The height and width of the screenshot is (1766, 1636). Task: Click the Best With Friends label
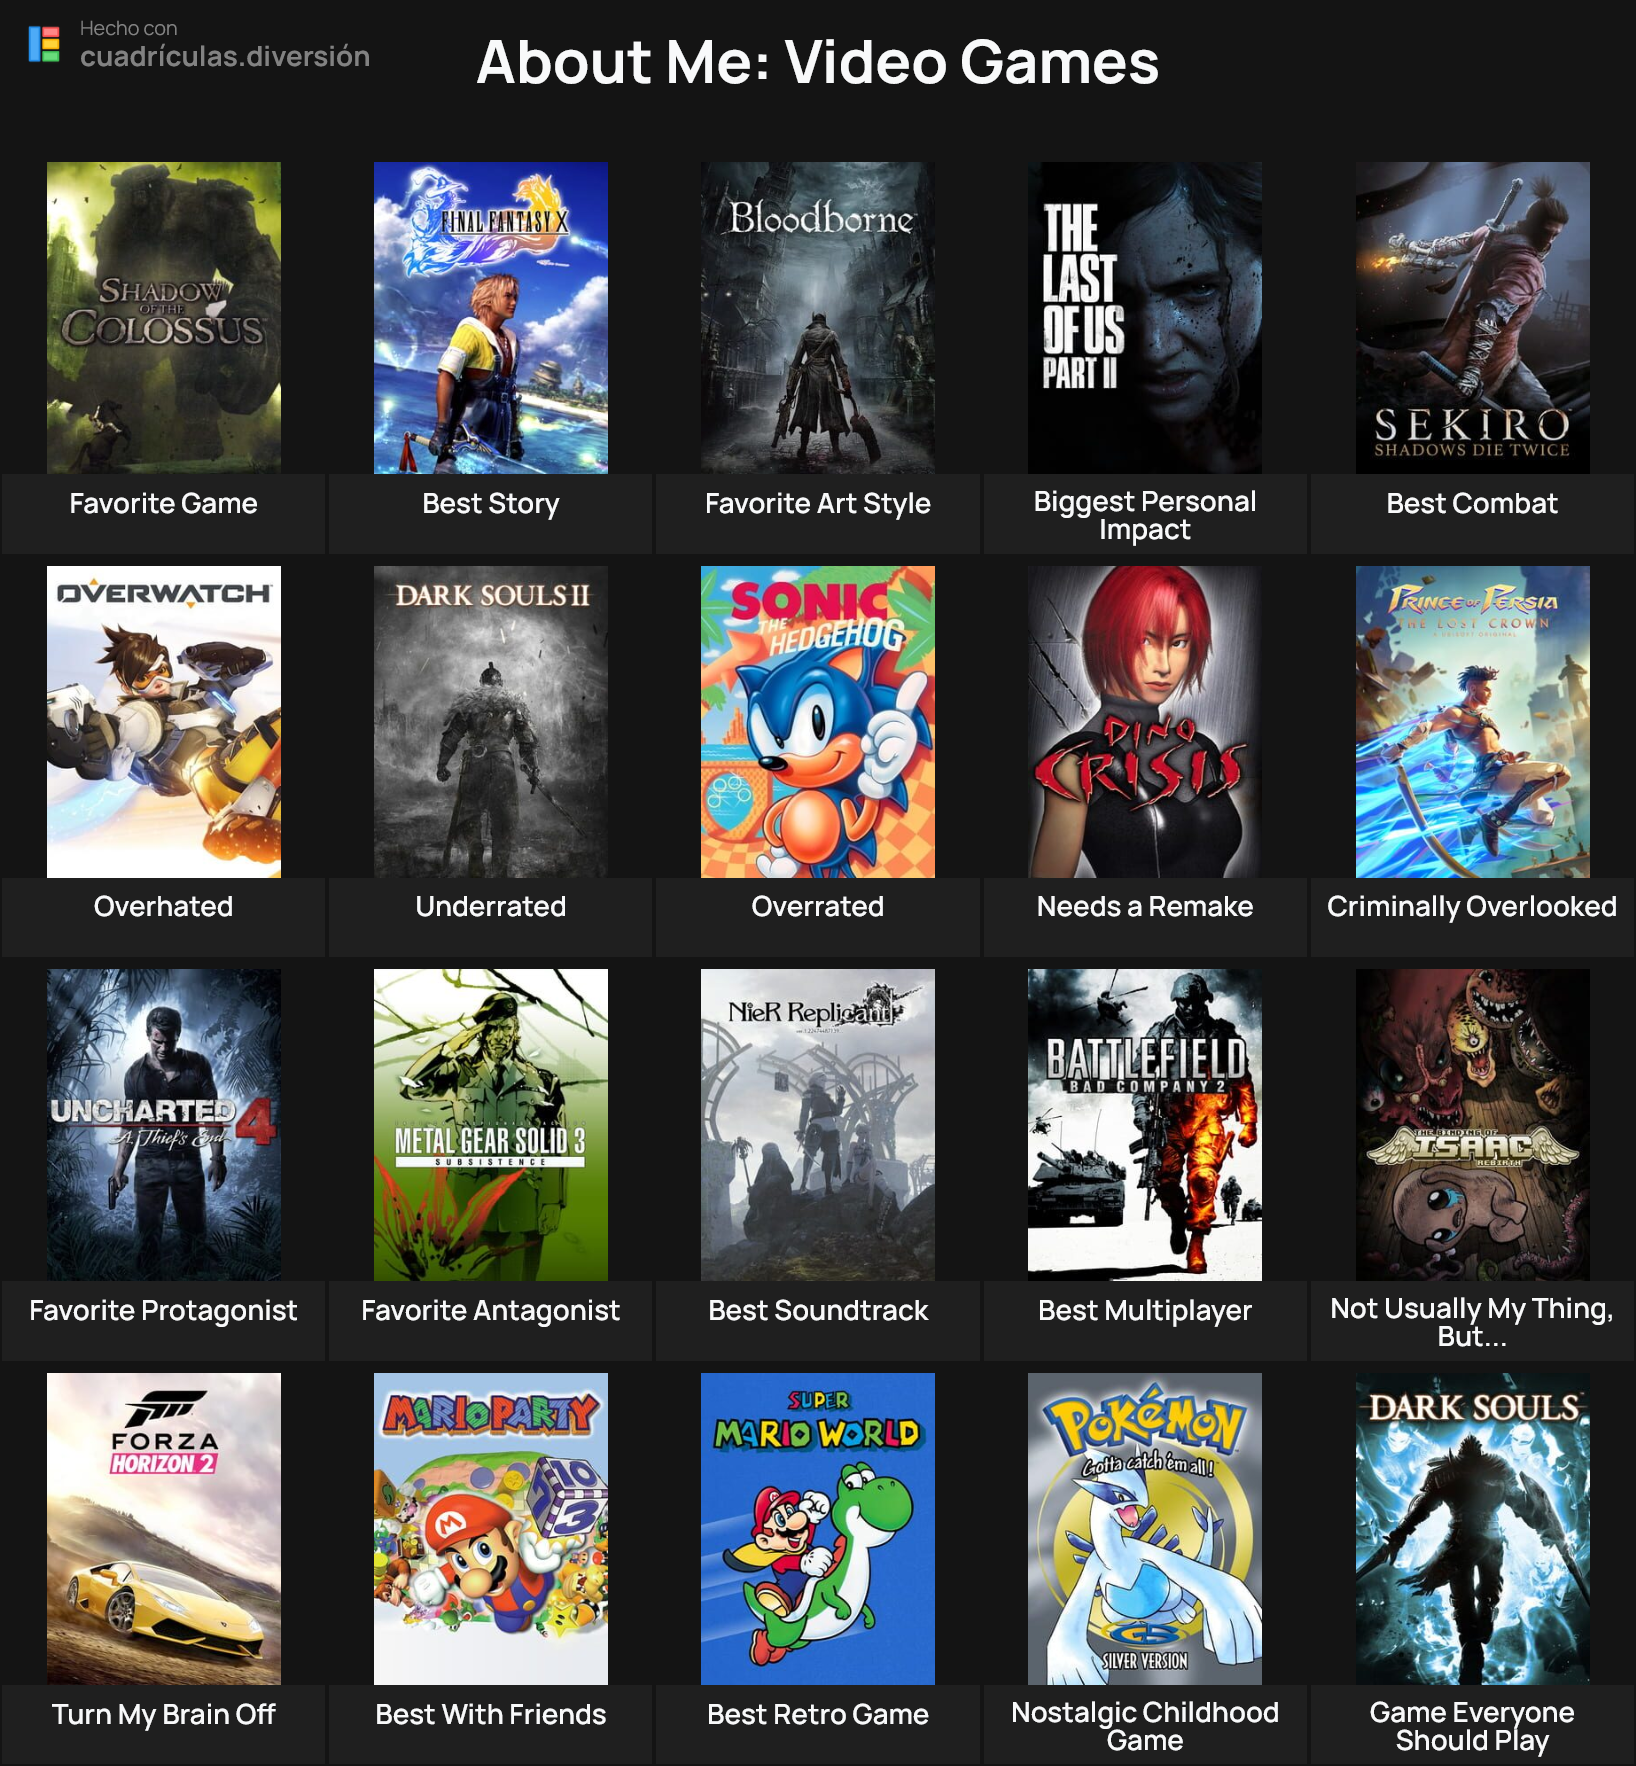pos(491,1715)
